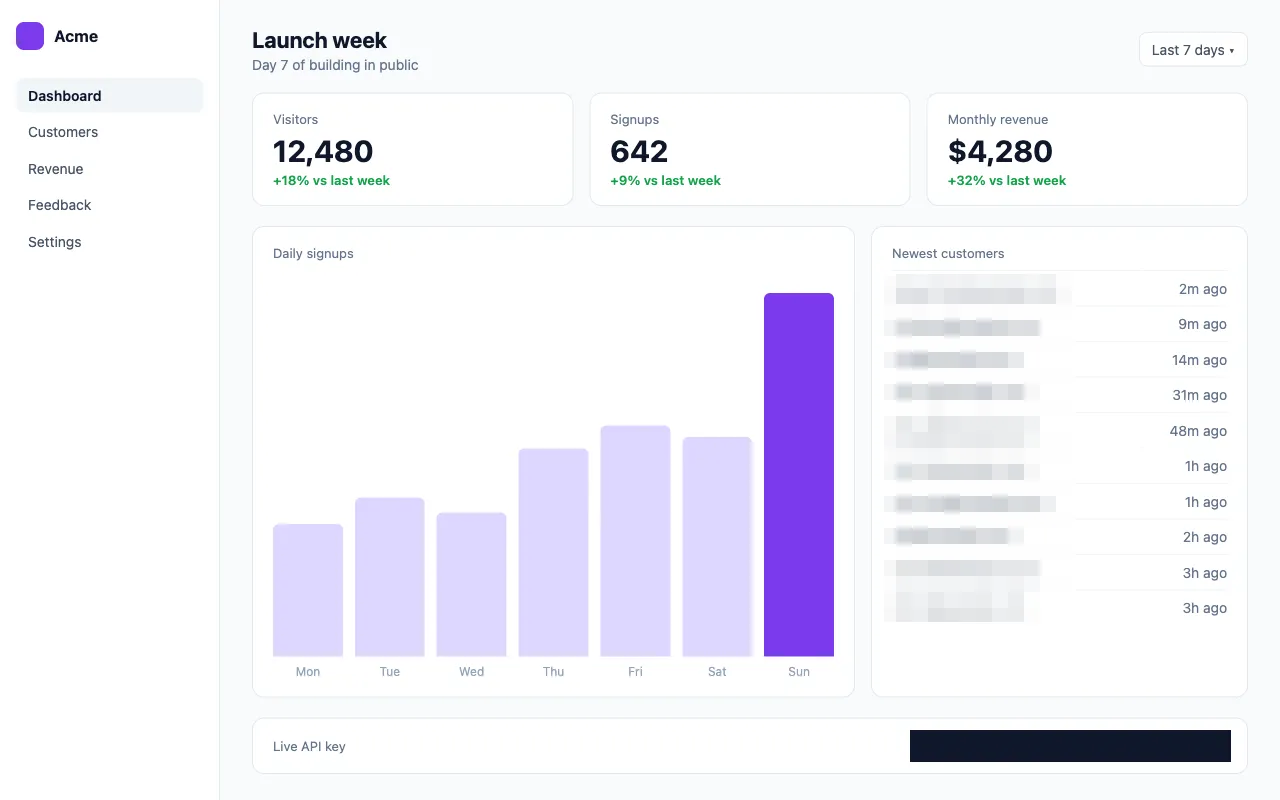The width and height of the screenshot is (1280, 800).
Task: Click the Friday signups bar
Action: [635, 541]
